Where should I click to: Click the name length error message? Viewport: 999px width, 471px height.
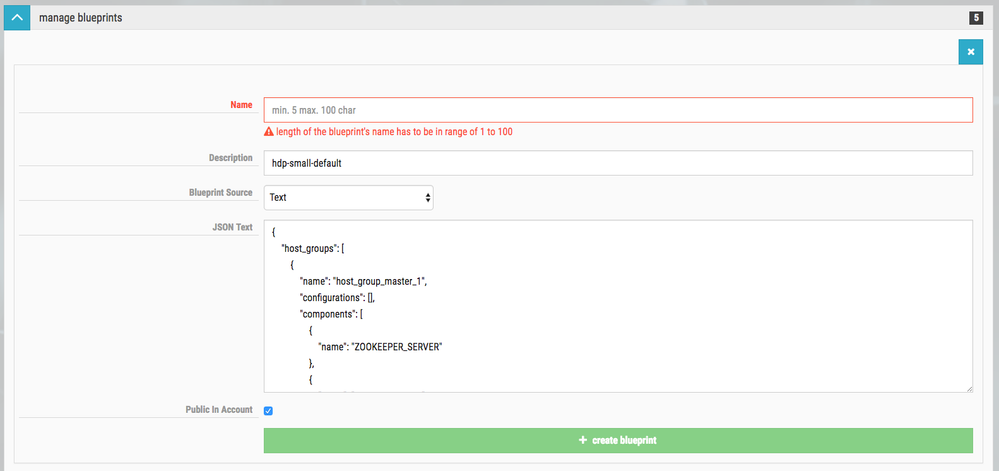pos(394,133)
